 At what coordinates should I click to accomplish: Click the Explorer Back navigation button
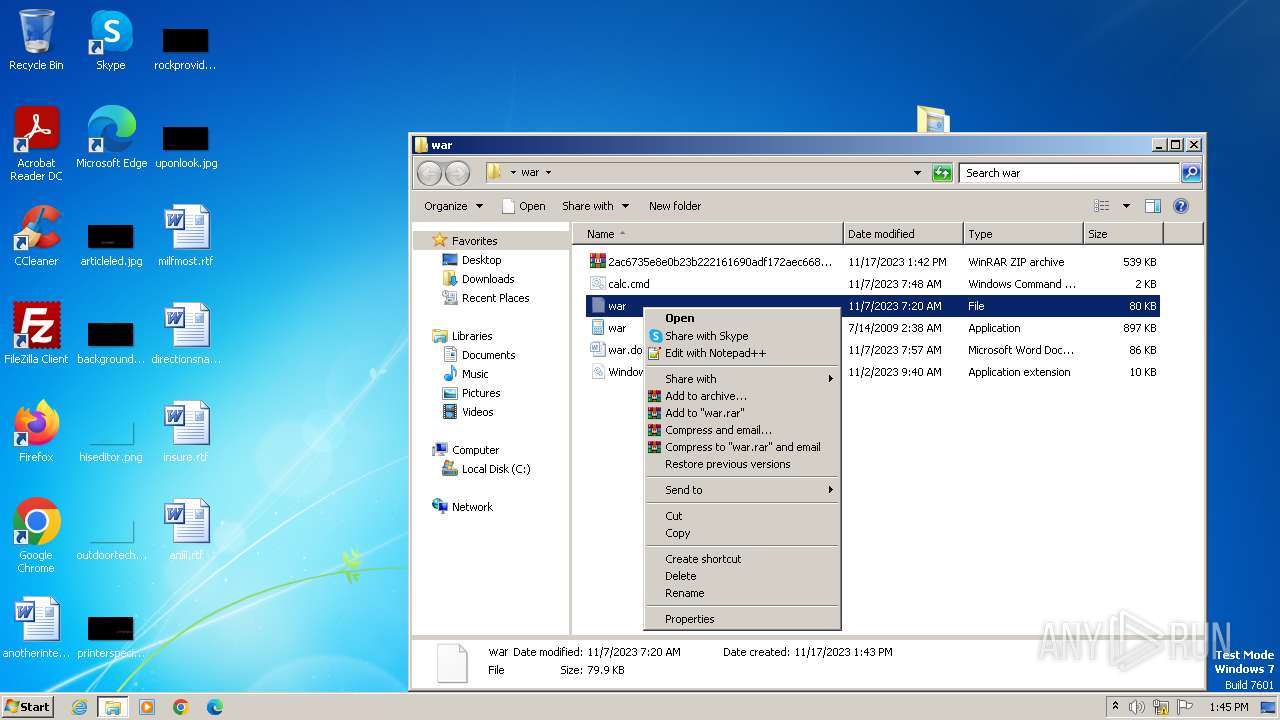429,173
